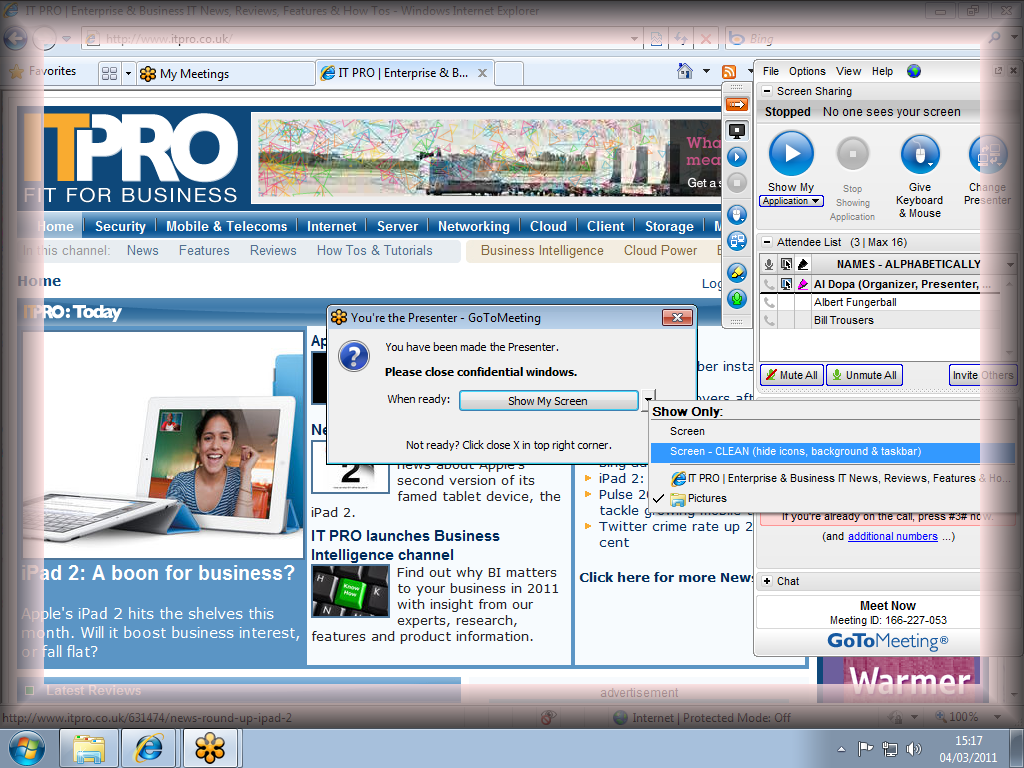
Task: Open the Names - Alphabetically sort dropdown
Action: tap(1010, 264)
